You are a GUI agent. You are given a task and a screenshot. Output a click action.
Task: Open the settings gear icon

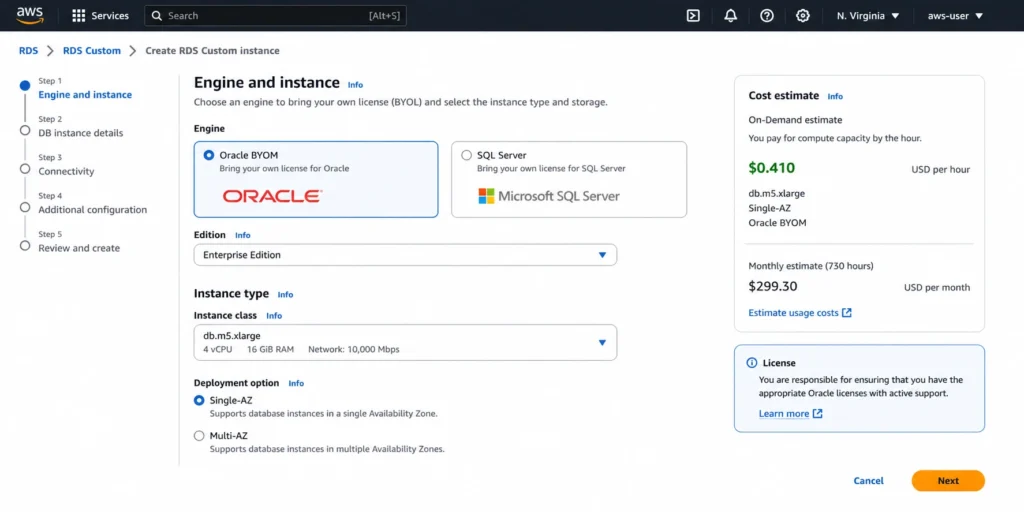pyautogui.click(x=803, y=16)
